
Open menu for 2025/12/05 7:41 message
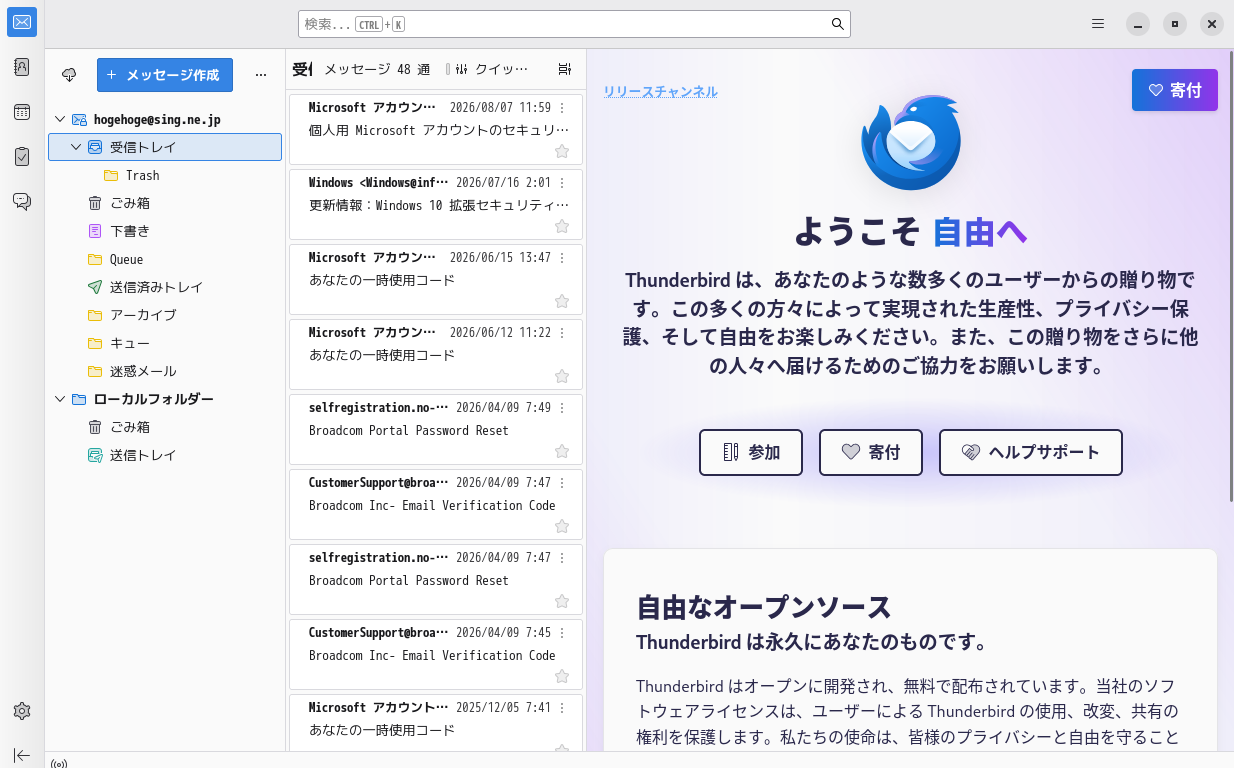[x=562, y=708]
